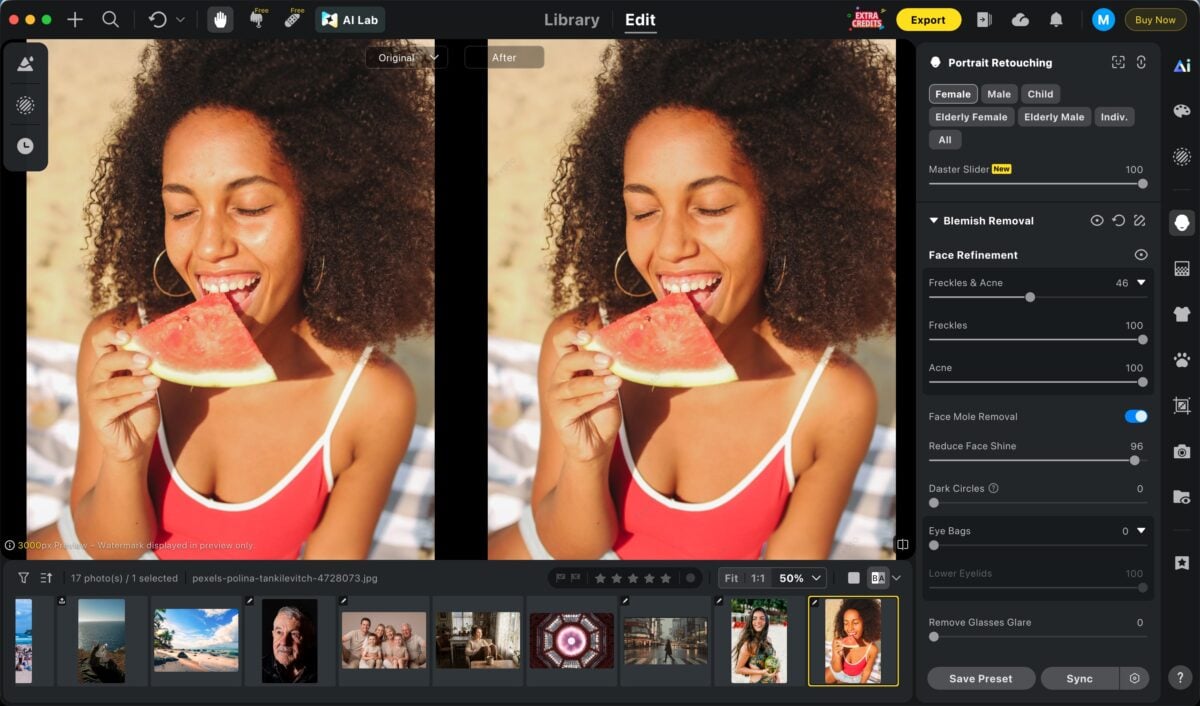
Task: Open the color palette sidebar icon
Action: click(1182, 111)
